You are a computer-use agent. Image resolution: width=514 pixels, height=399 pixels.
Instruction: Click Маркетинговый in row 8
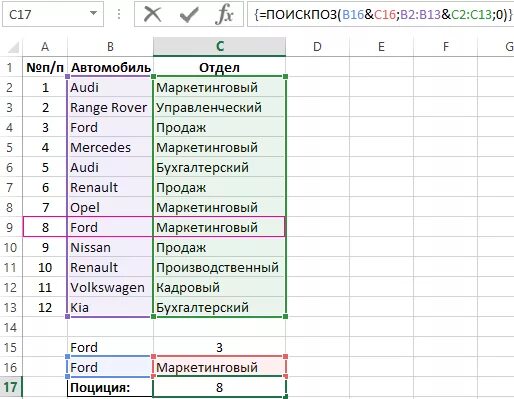219,207
